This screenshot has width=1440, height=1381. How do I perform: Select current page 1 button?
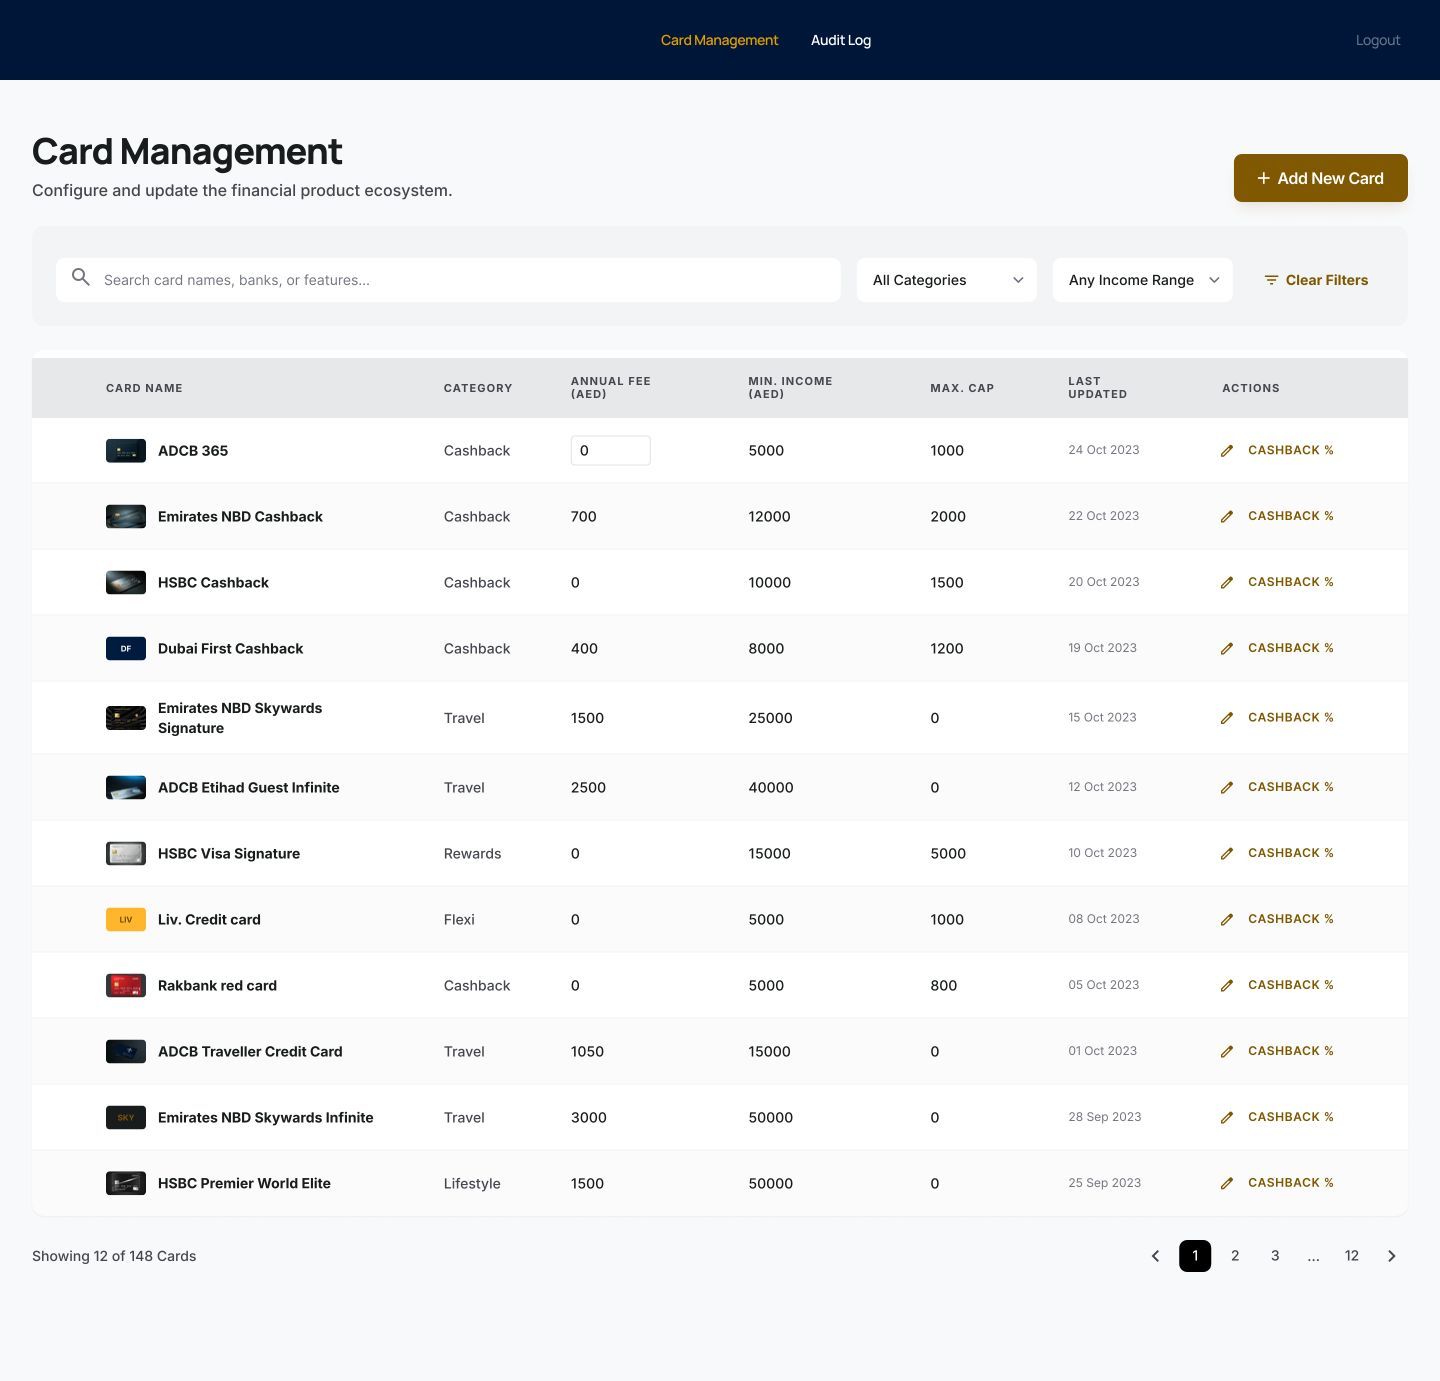click(1195, 1256)
